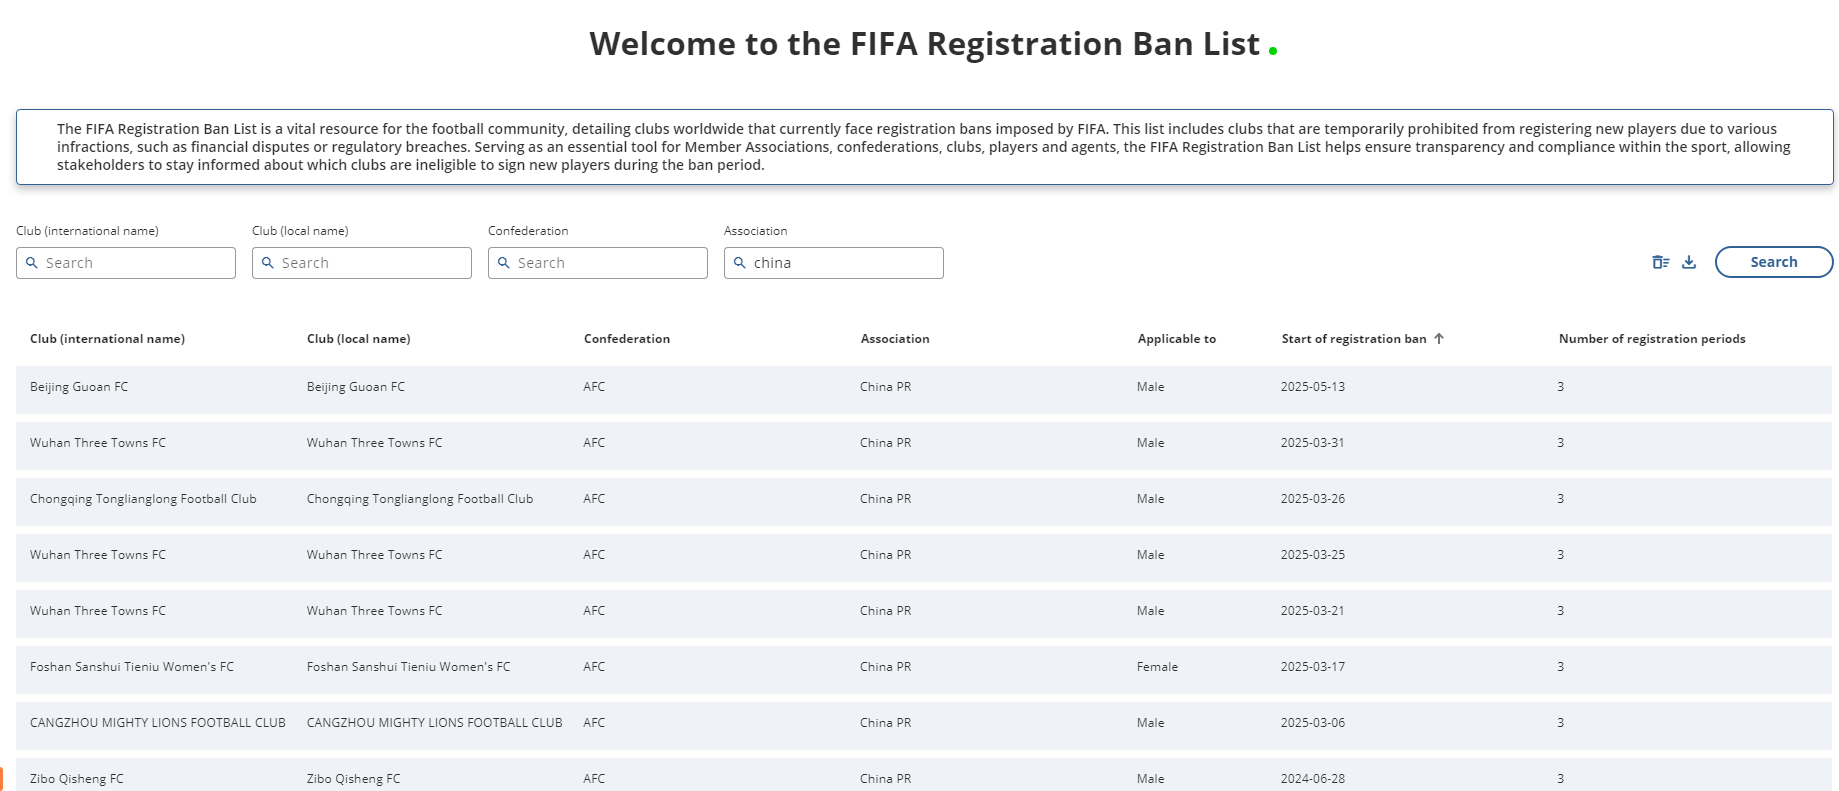Image resolution: width=1839 pixels, height=791 pixels.
Task: Click the clear filters trash icon
Action: pos(1660,262)
